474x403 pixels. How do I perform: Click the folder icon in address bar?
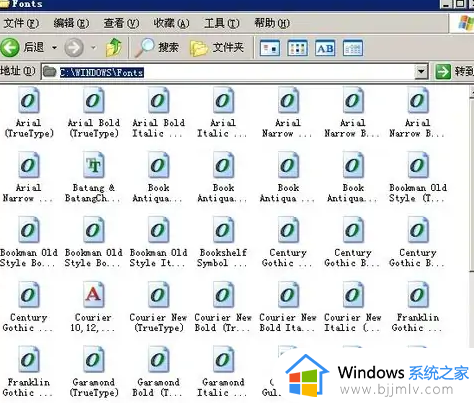click(x=50, y=71)
